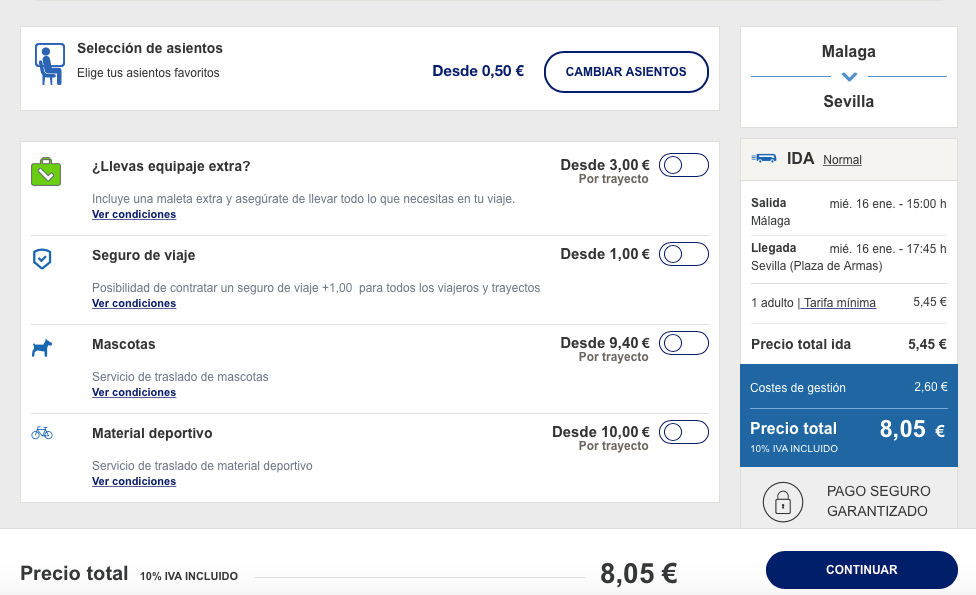Screen dimensions: 976x595
Task: Expand the Malaga–Sevilla route chevron
Action: (849, 77)
